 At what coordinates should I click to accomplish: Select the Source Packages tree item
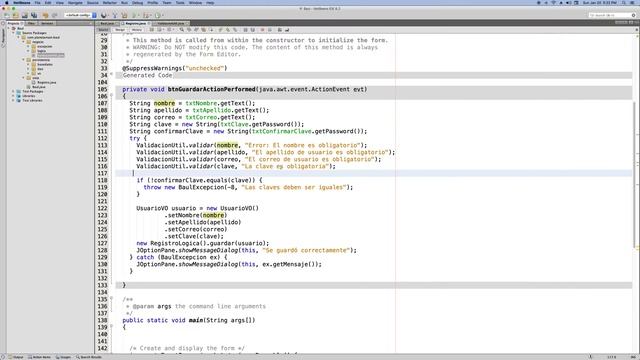[x=34, y=33]
